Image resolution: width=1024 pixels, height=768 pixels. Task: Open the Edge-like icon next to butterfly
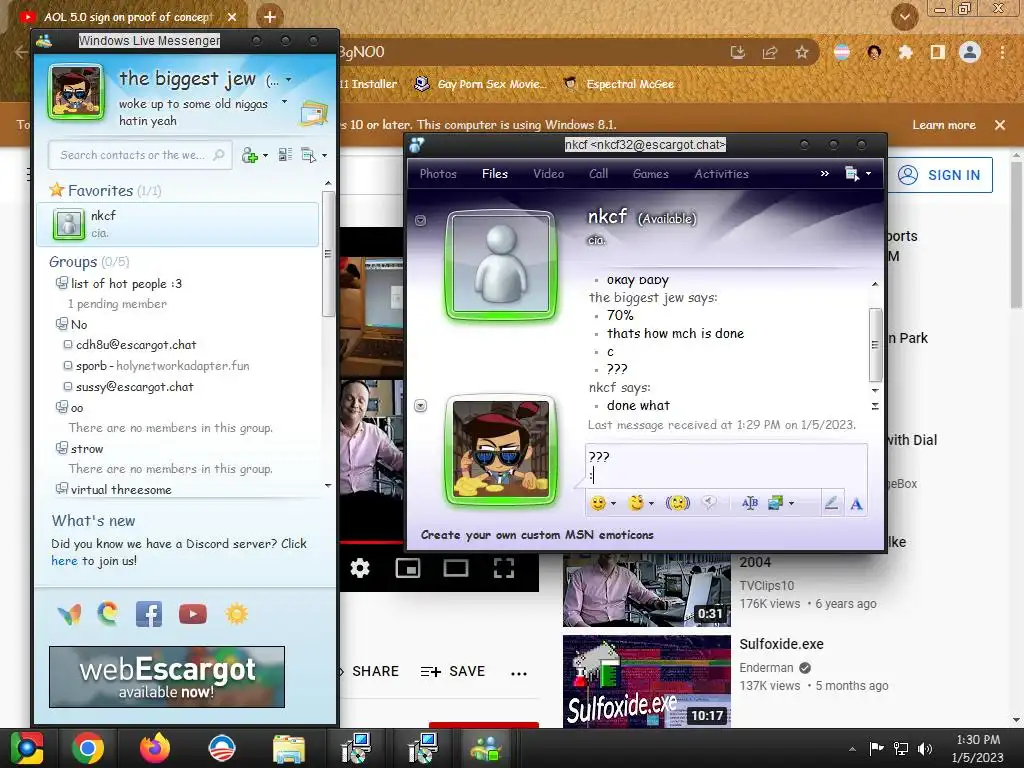[x=108, y=614]
